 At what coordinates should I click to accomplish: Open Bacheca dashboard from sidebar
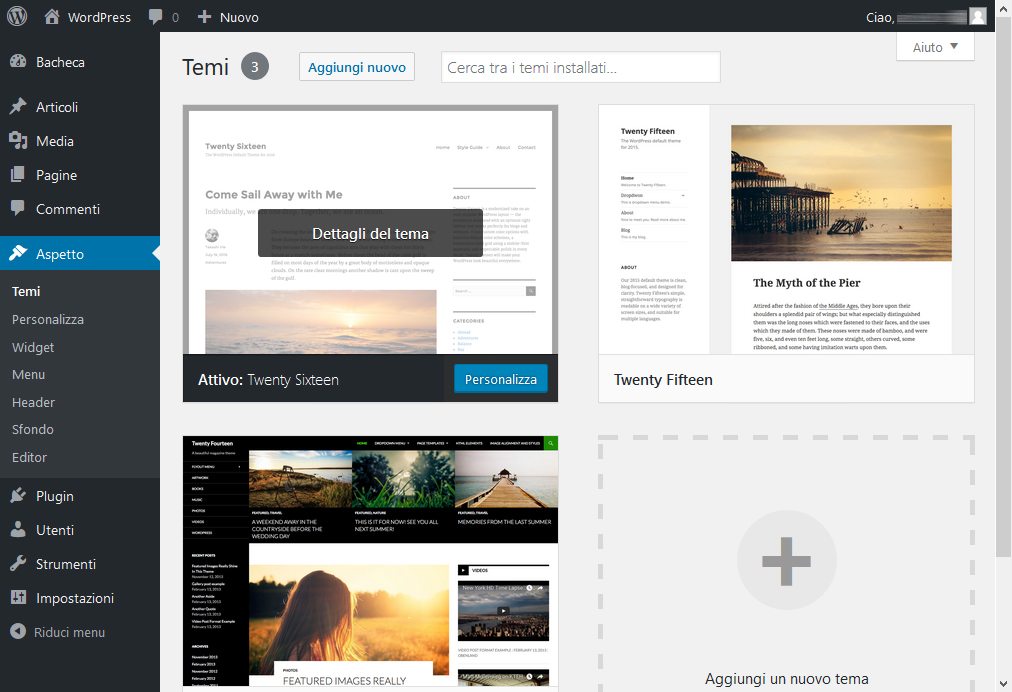click(60, 62)
